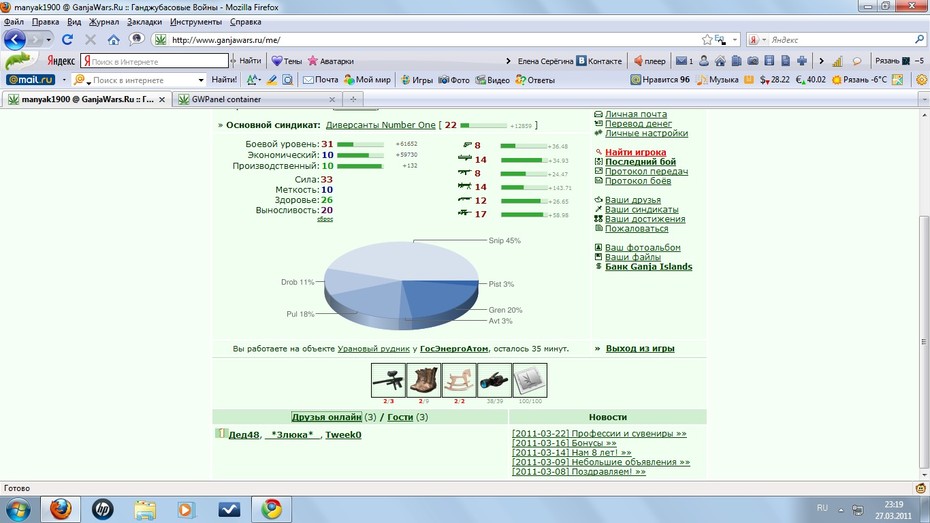Open the Закладки menu
Image resolution: width=930 pixels, height=523 pixels.
click(x=144, y=22)
